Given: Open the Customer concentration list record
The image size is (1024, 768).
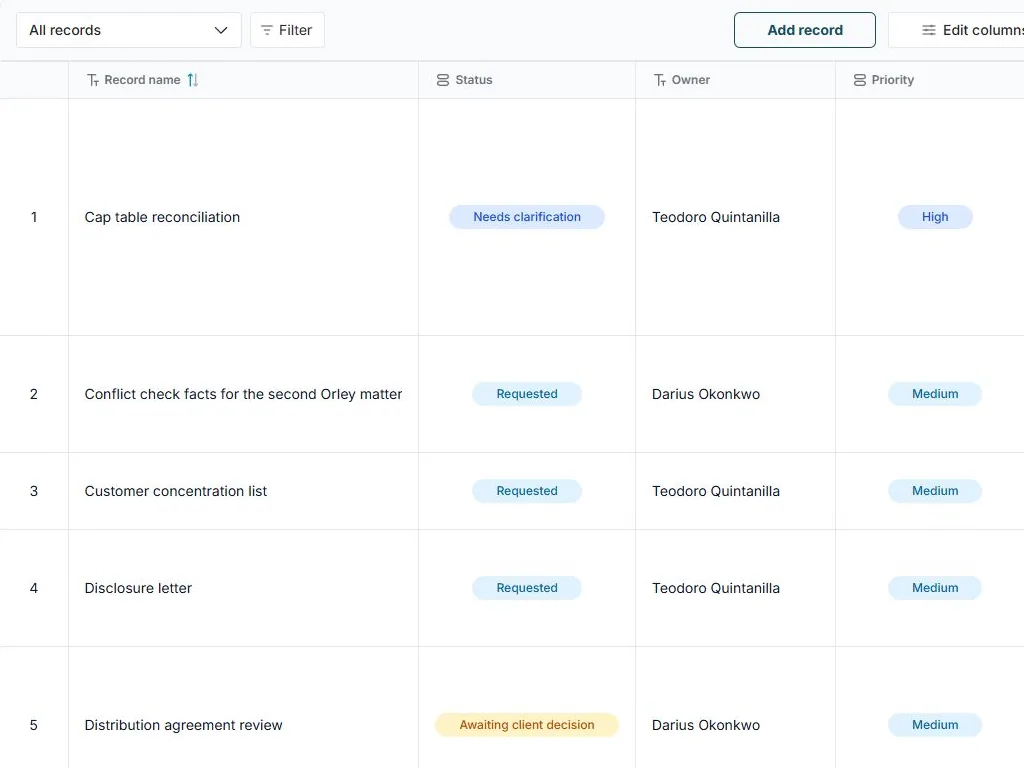Looking at the screenshot, I should point(176,491).
